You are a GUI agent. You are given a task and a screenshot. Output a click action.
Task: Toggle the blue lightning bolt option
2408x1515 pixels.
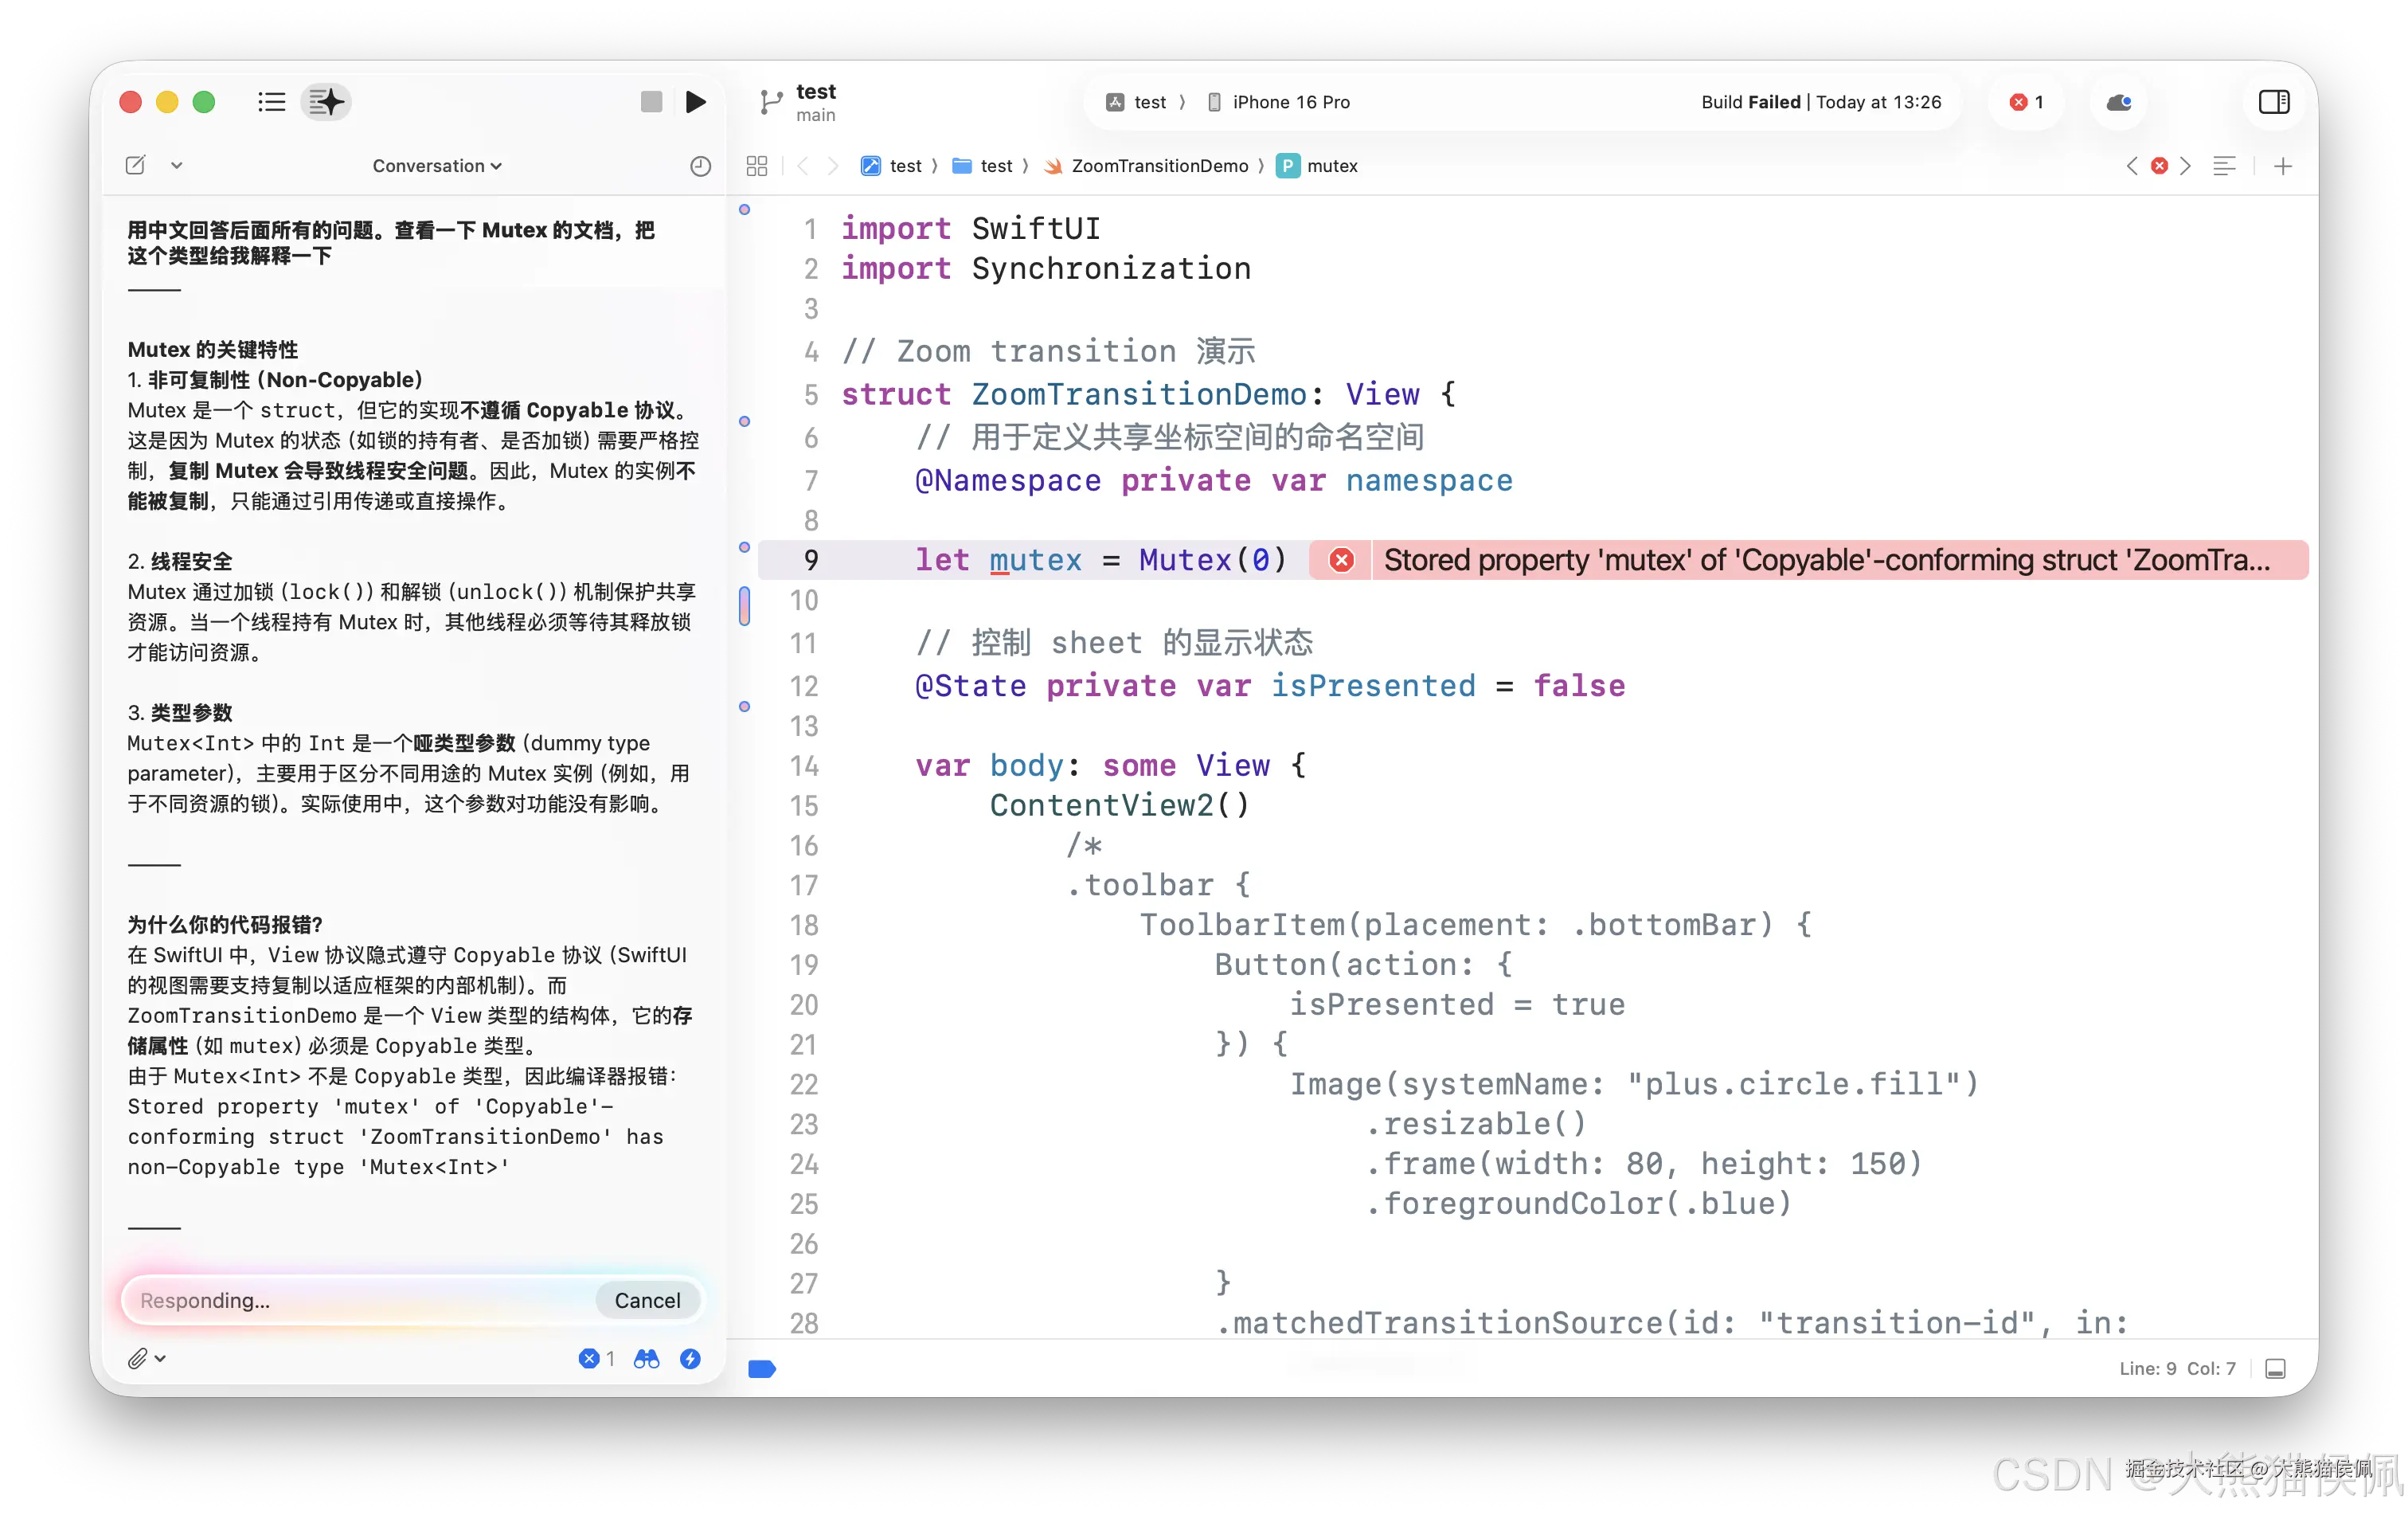[690, 1358]
